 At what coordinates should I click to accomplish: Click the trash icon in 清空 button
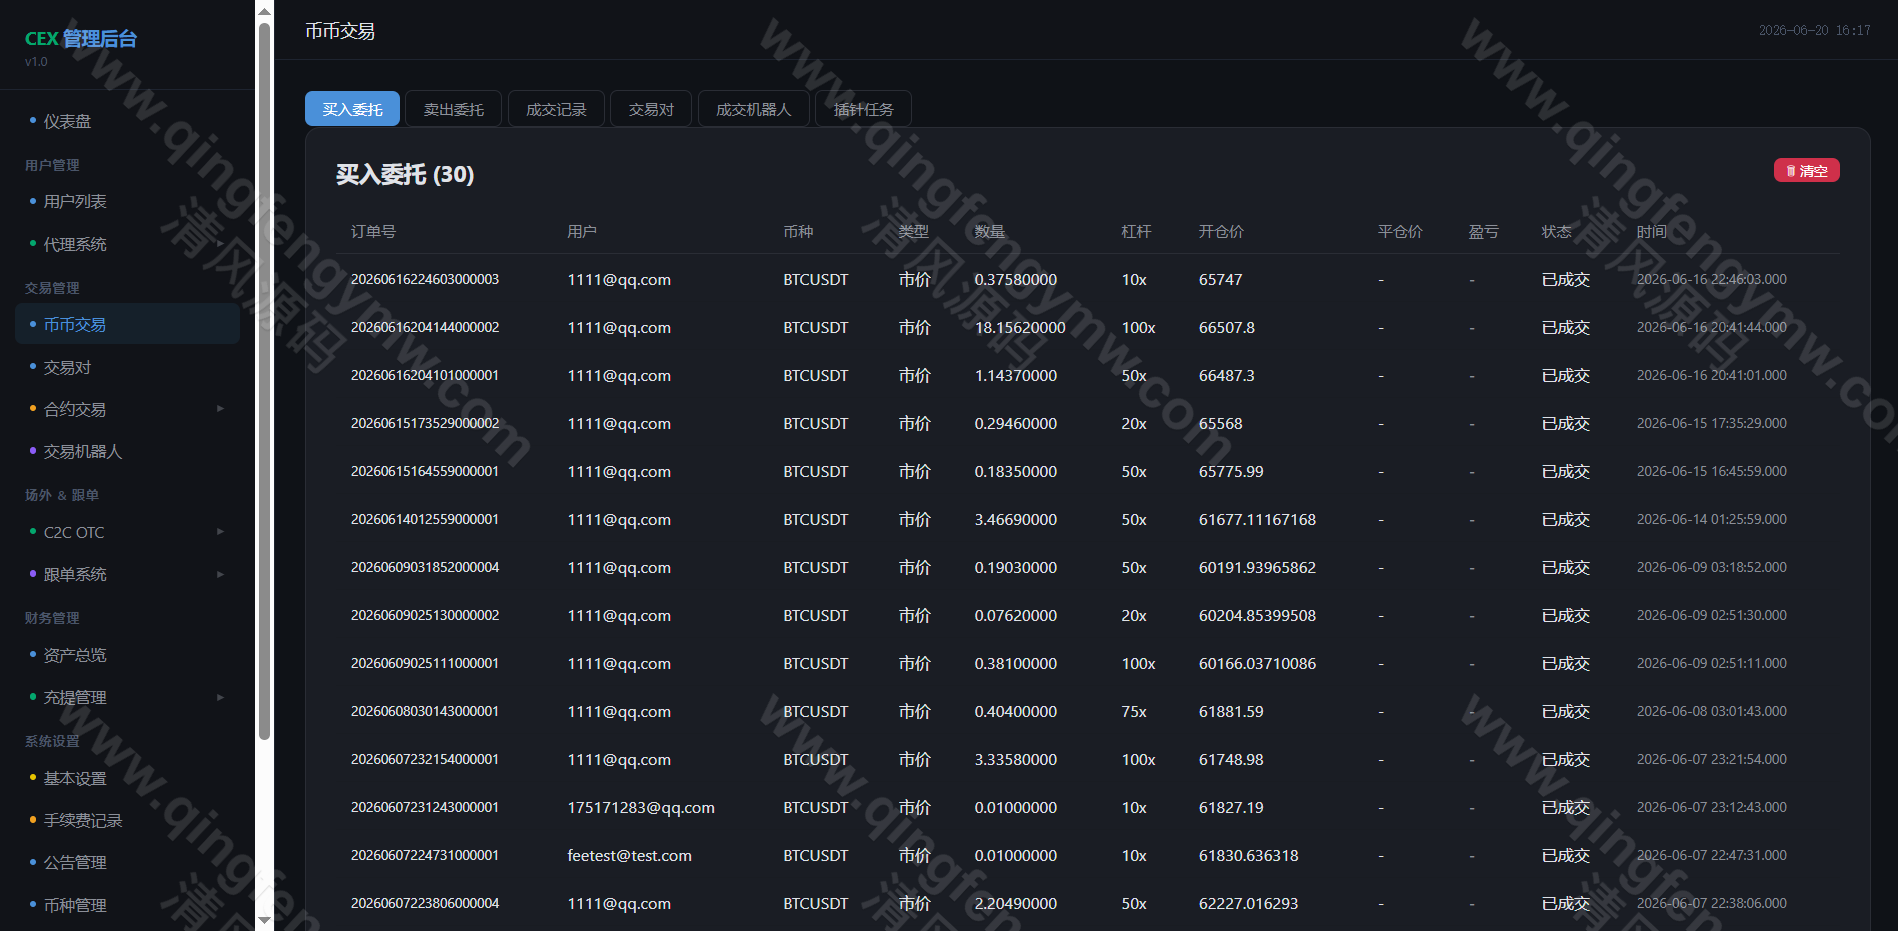point(1791,171)
